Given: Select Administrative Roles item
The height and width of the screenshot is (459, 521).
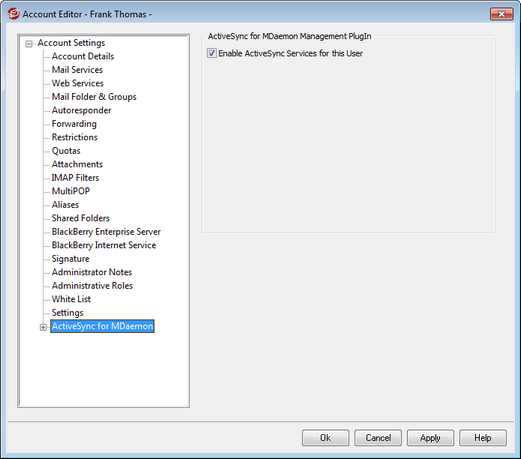Looking at the screenshot, I should point(92,286).
